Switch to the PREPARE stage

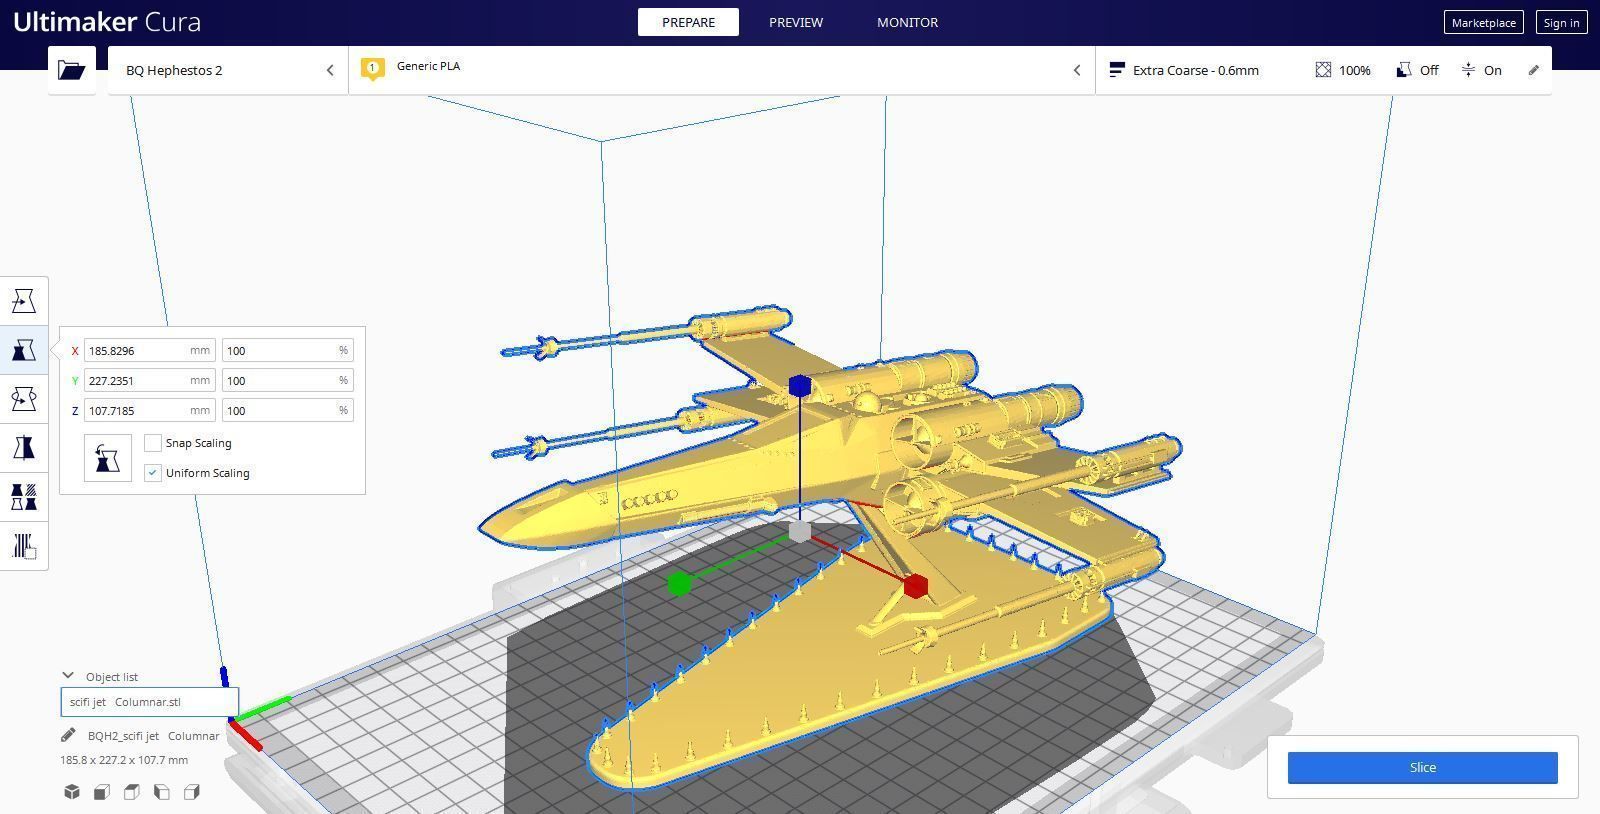(688, 22)
